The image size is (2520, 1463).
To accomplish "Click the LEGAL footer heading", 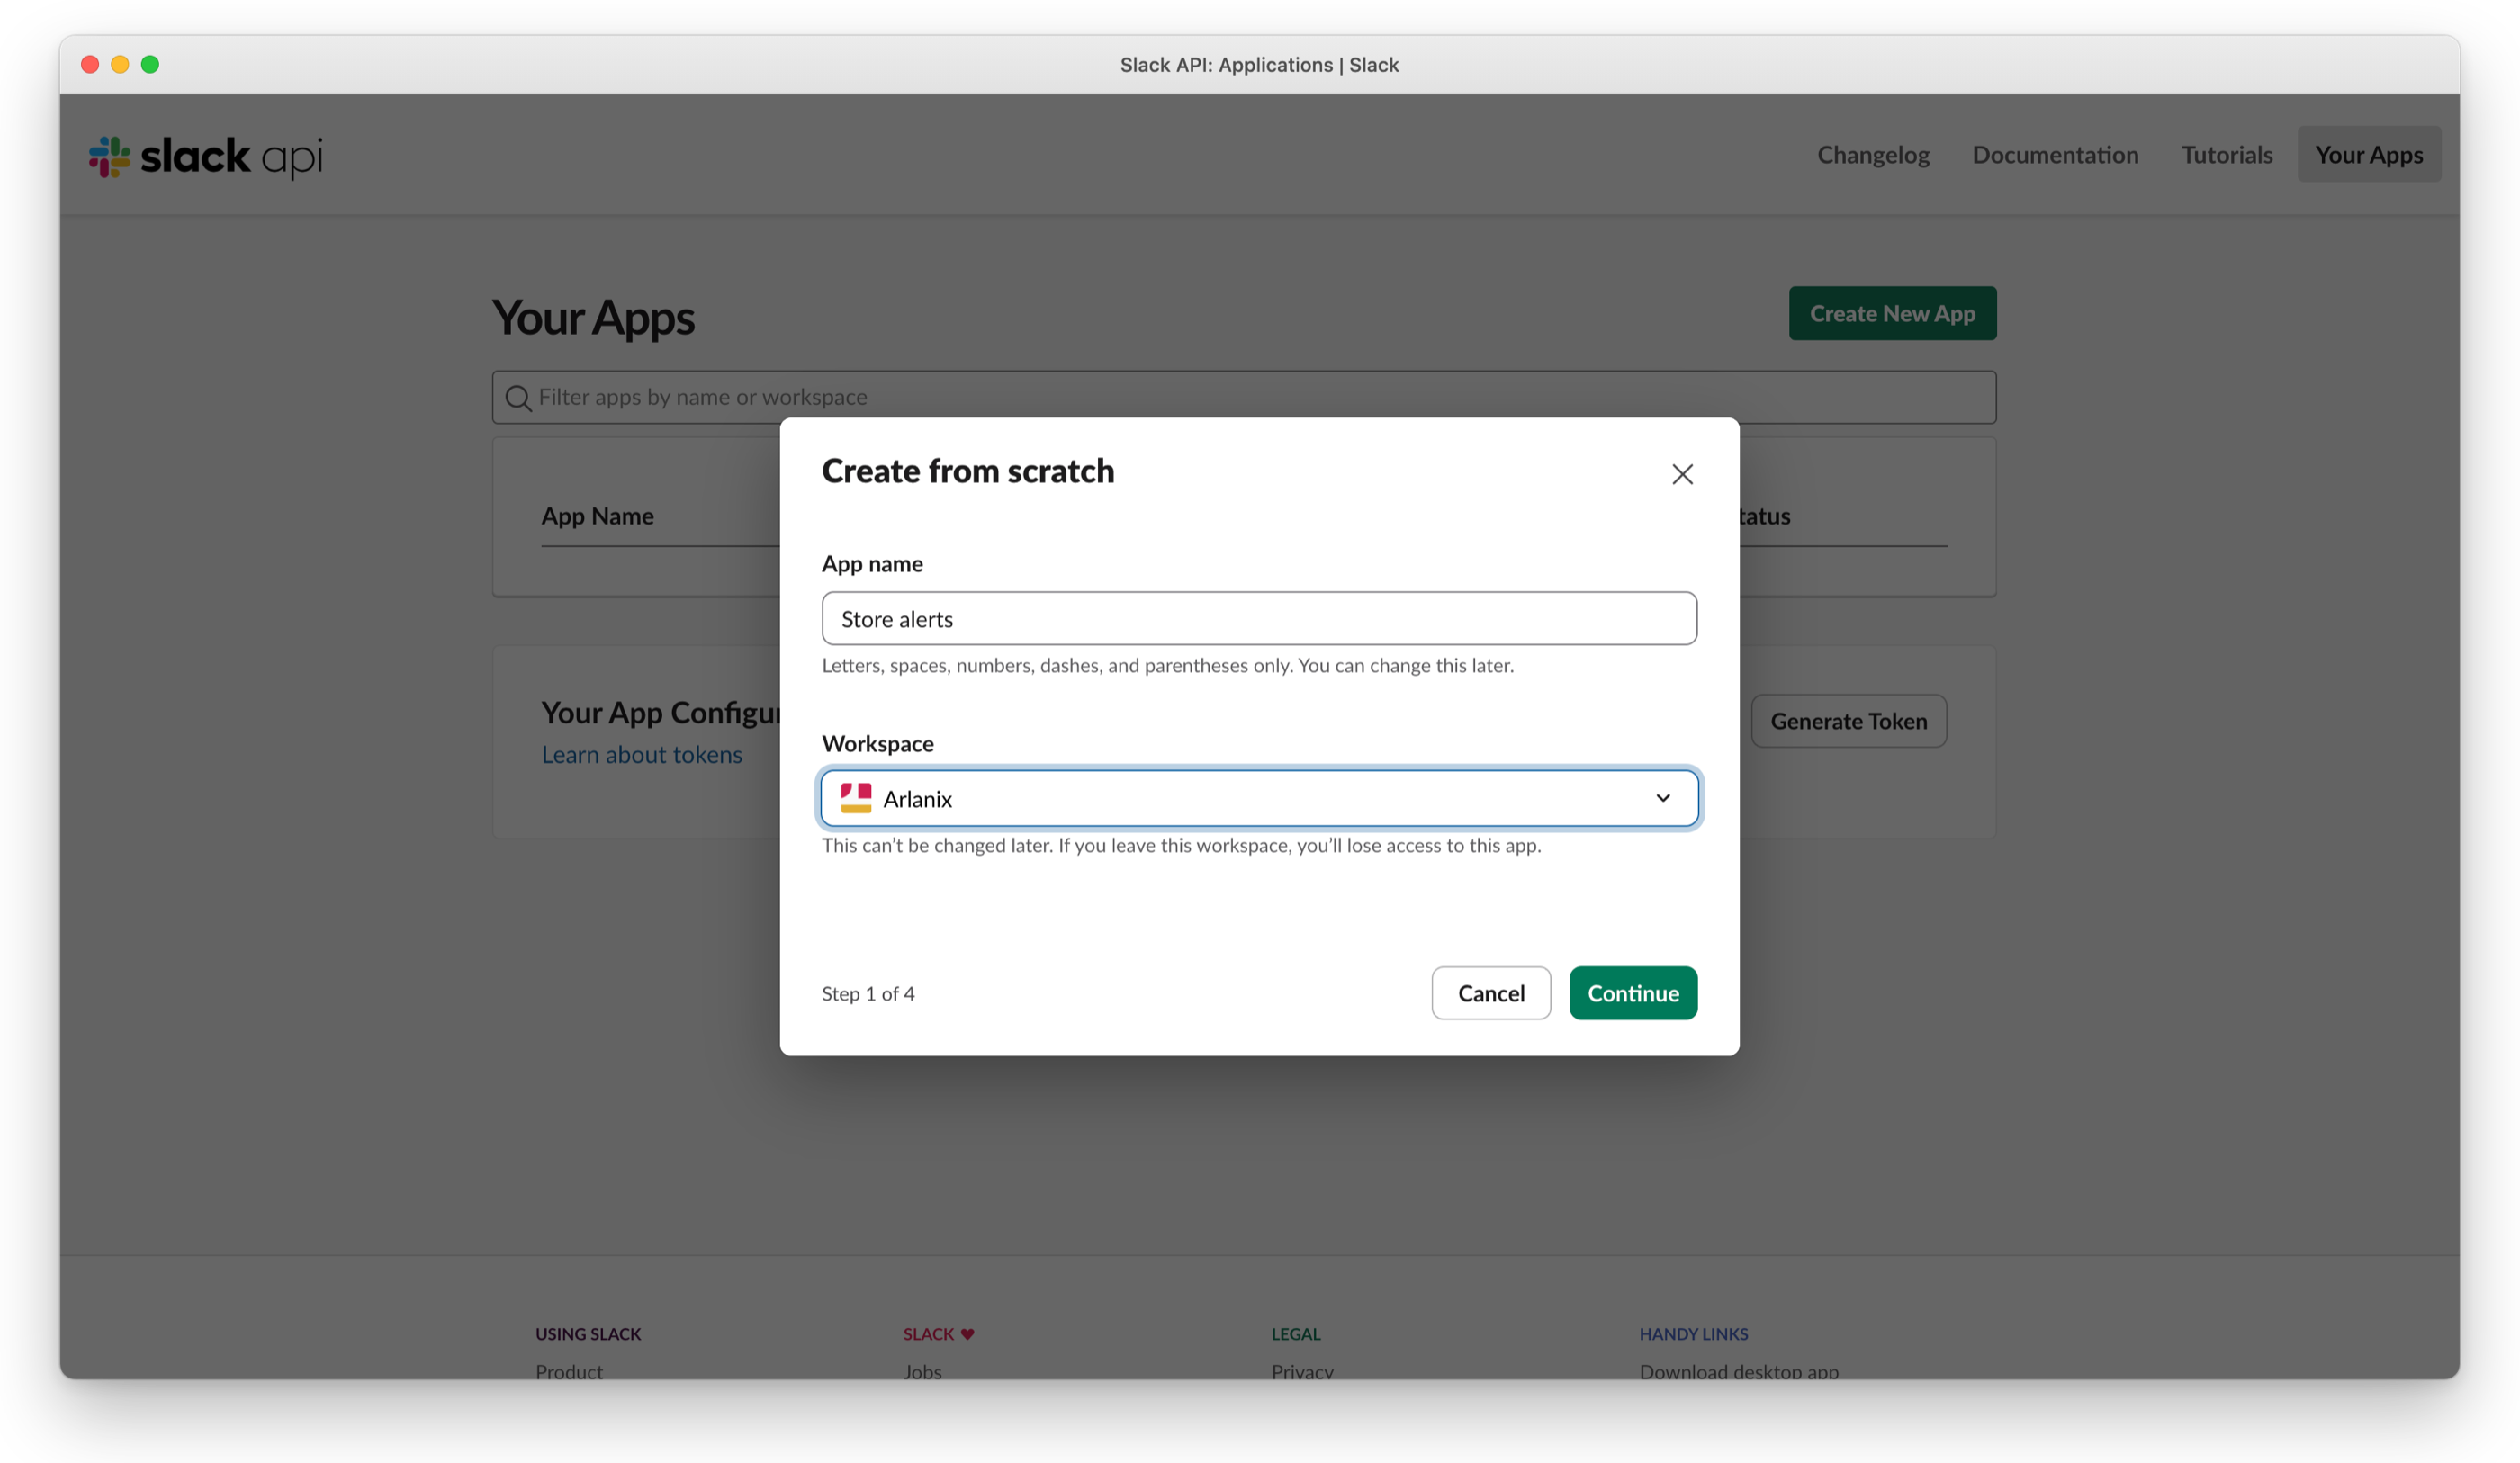I will pos(1296,1334).
